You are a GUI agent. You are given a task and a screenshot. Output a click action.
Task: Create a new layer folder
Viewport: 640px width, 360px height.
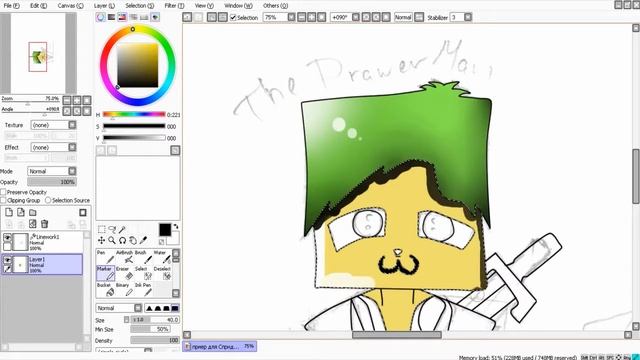click(x=33, y=212)
